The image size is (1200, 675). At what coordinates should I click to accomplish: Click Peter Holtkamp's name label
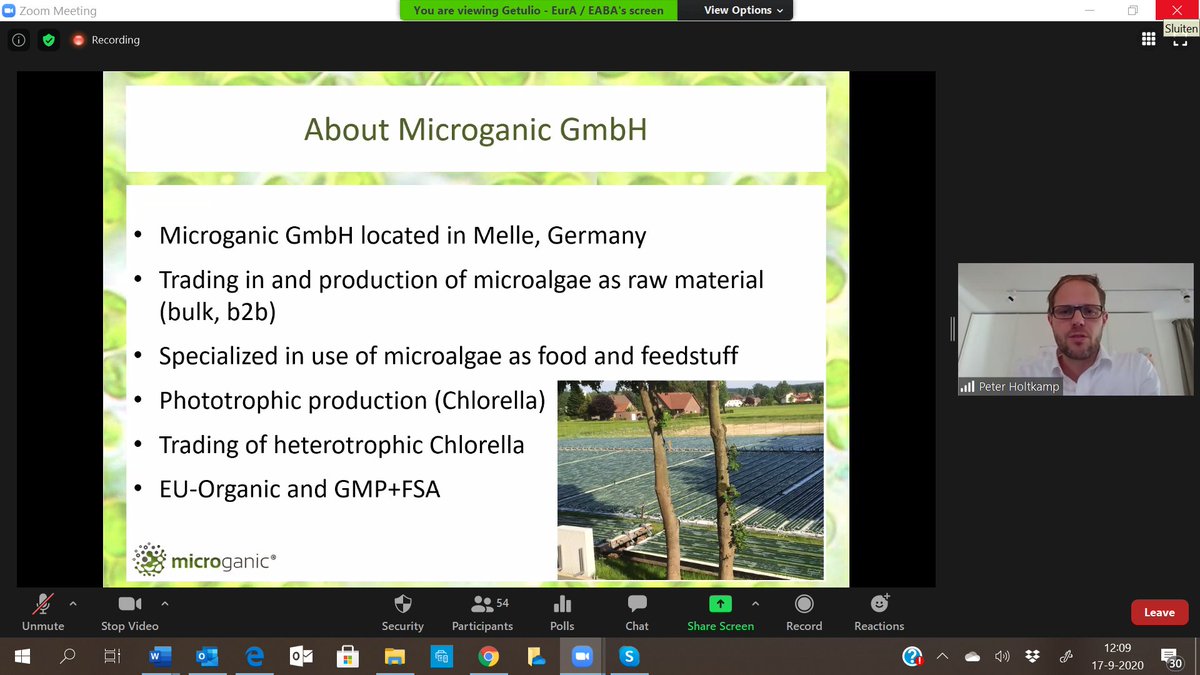1020,386
